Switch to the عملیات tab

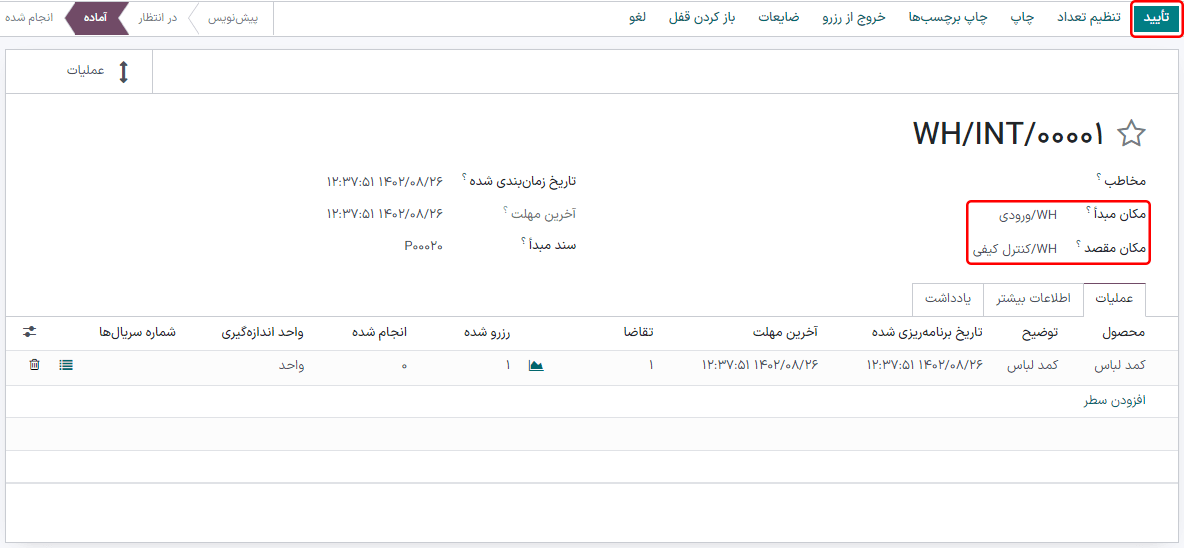pos(1115,299)
